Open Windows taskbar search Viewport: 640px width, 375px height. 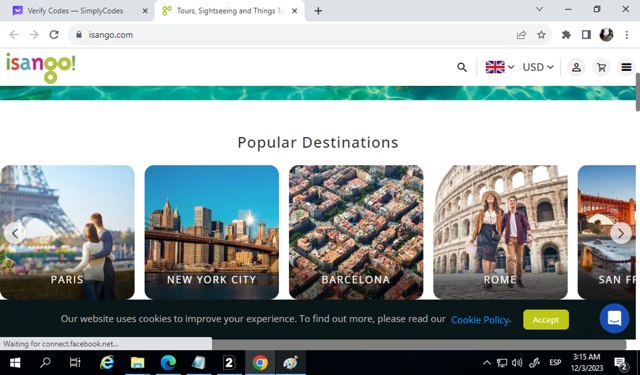pos(45,362)
